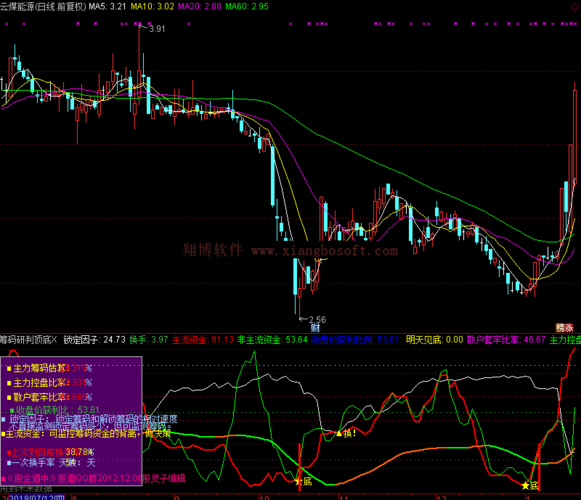Click the 精涨 badge at the chart's right edge
This screenshot has height=500, width=581.
click(564, 328)
